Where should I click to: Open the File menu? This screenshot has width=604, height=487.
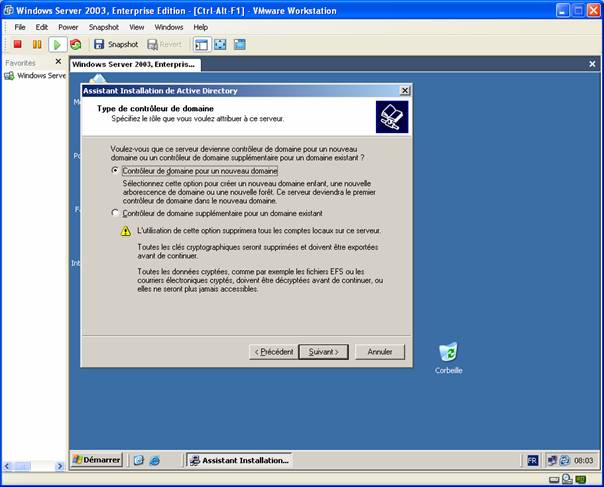[20, 27]
